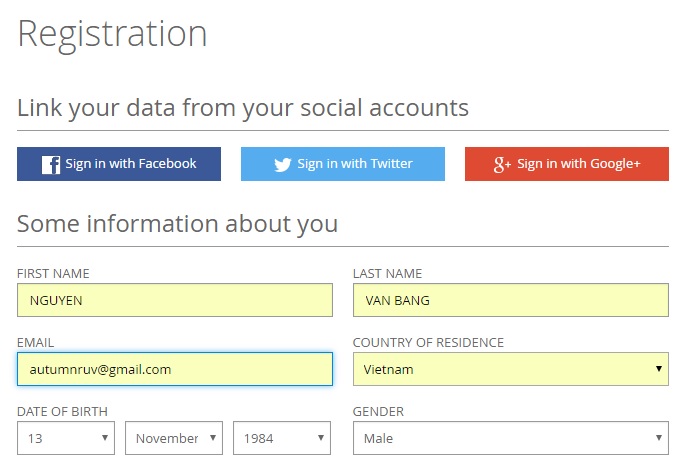This screenshot has height=457, width=684.
Task: Expand the birth day dropdown showing 13
Action: 66,438
